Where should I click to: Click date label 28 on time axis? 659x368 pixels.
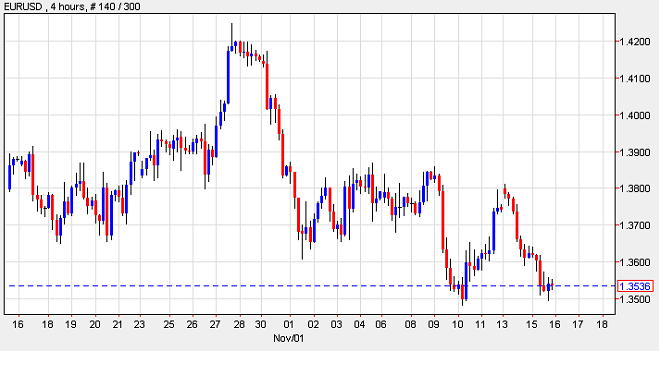[239, 324]
